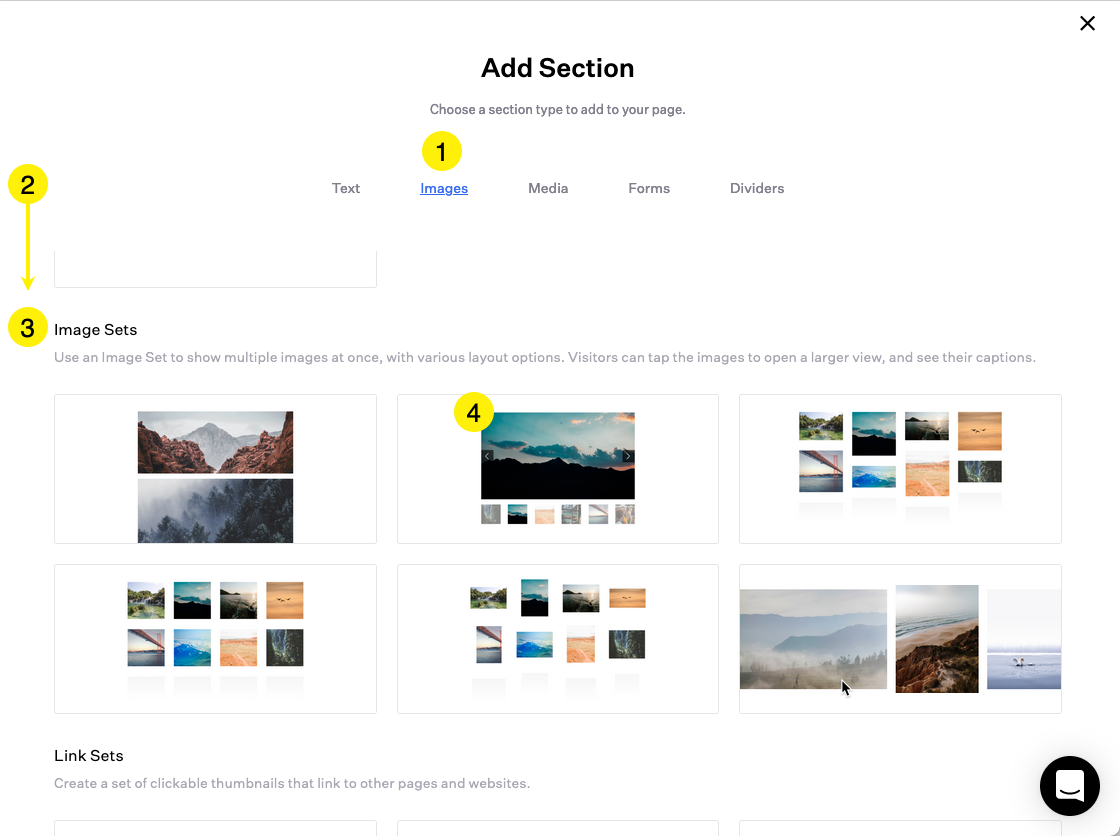This screenshot has height=836, width=1120.
Task: Choose the carousel with thumbnails layout
Action: coord(557,469)
